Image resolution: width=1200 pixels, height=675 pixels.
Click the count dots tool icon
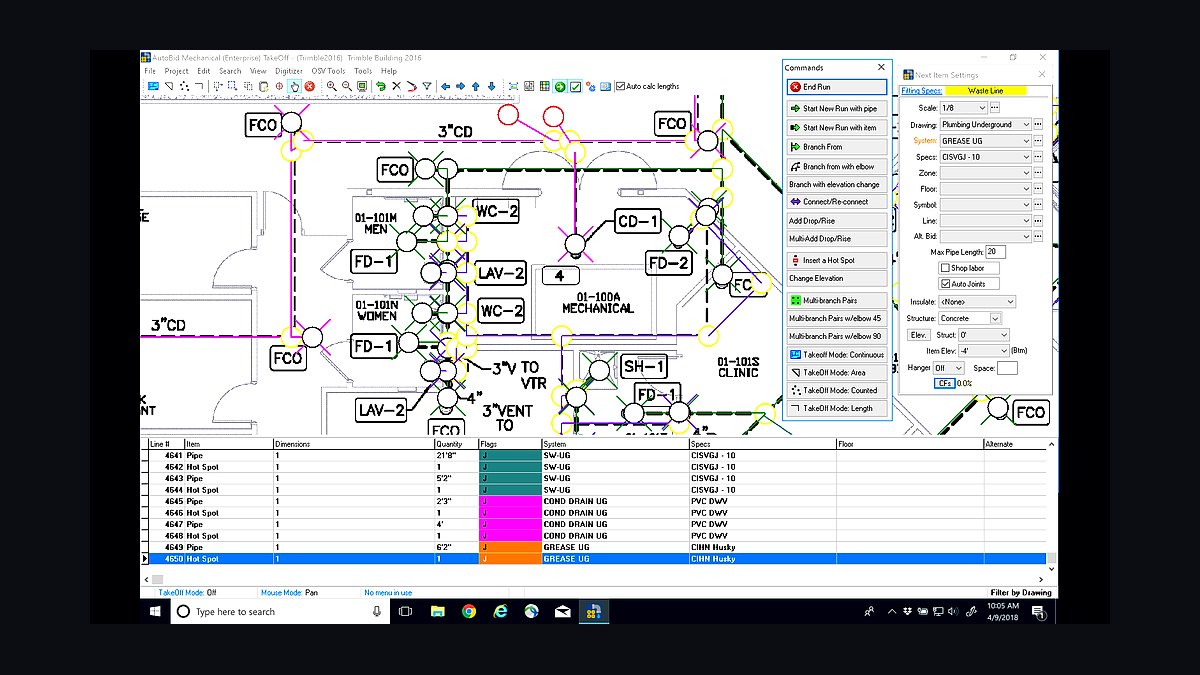click(x=184, y=86)
